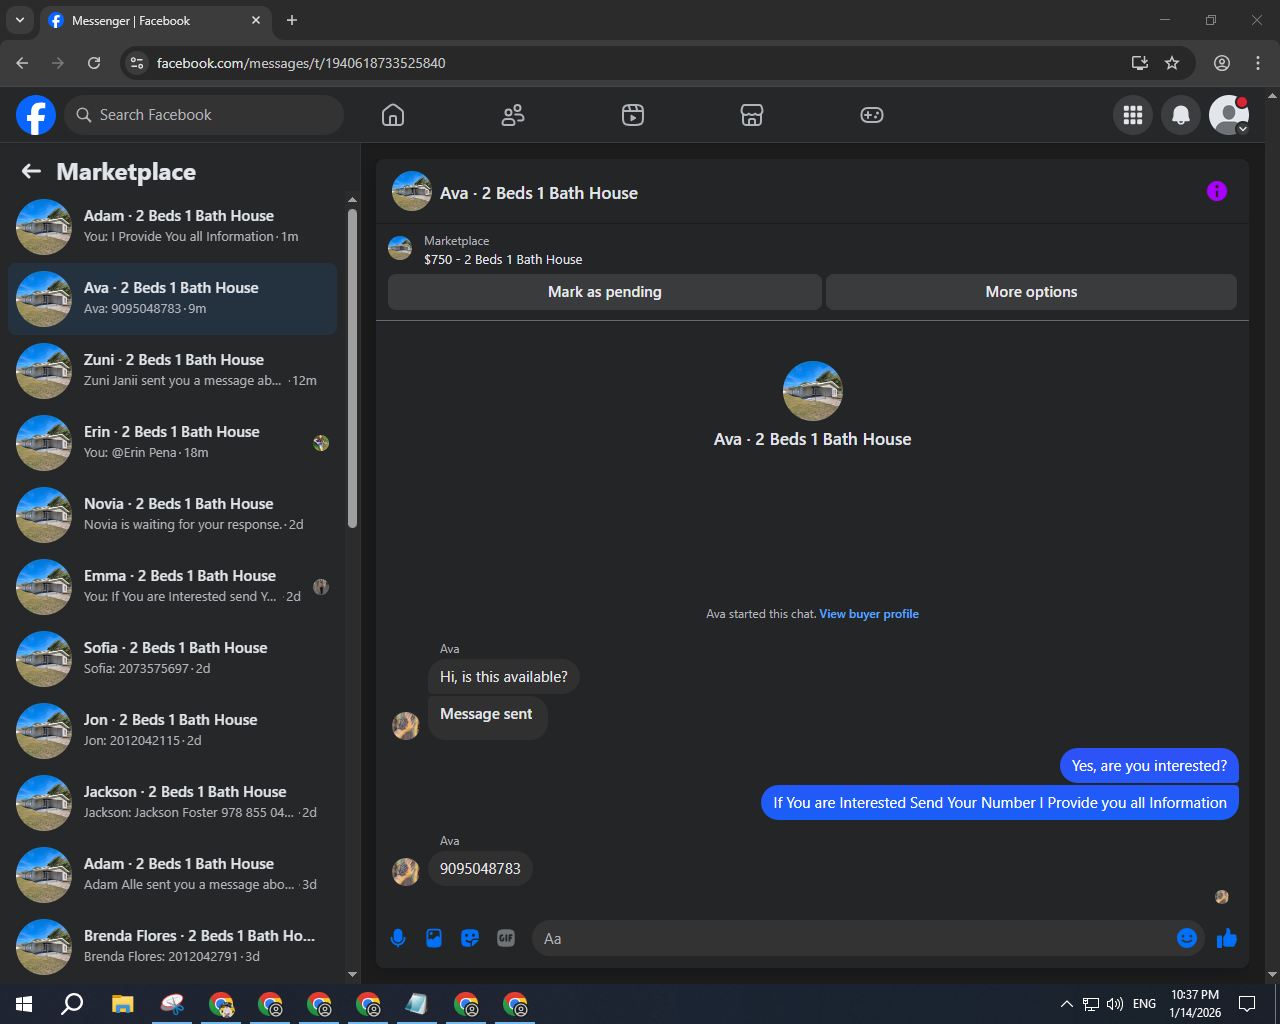
Task: Open the Sofia conversation
Action: [x=172, y=659]
